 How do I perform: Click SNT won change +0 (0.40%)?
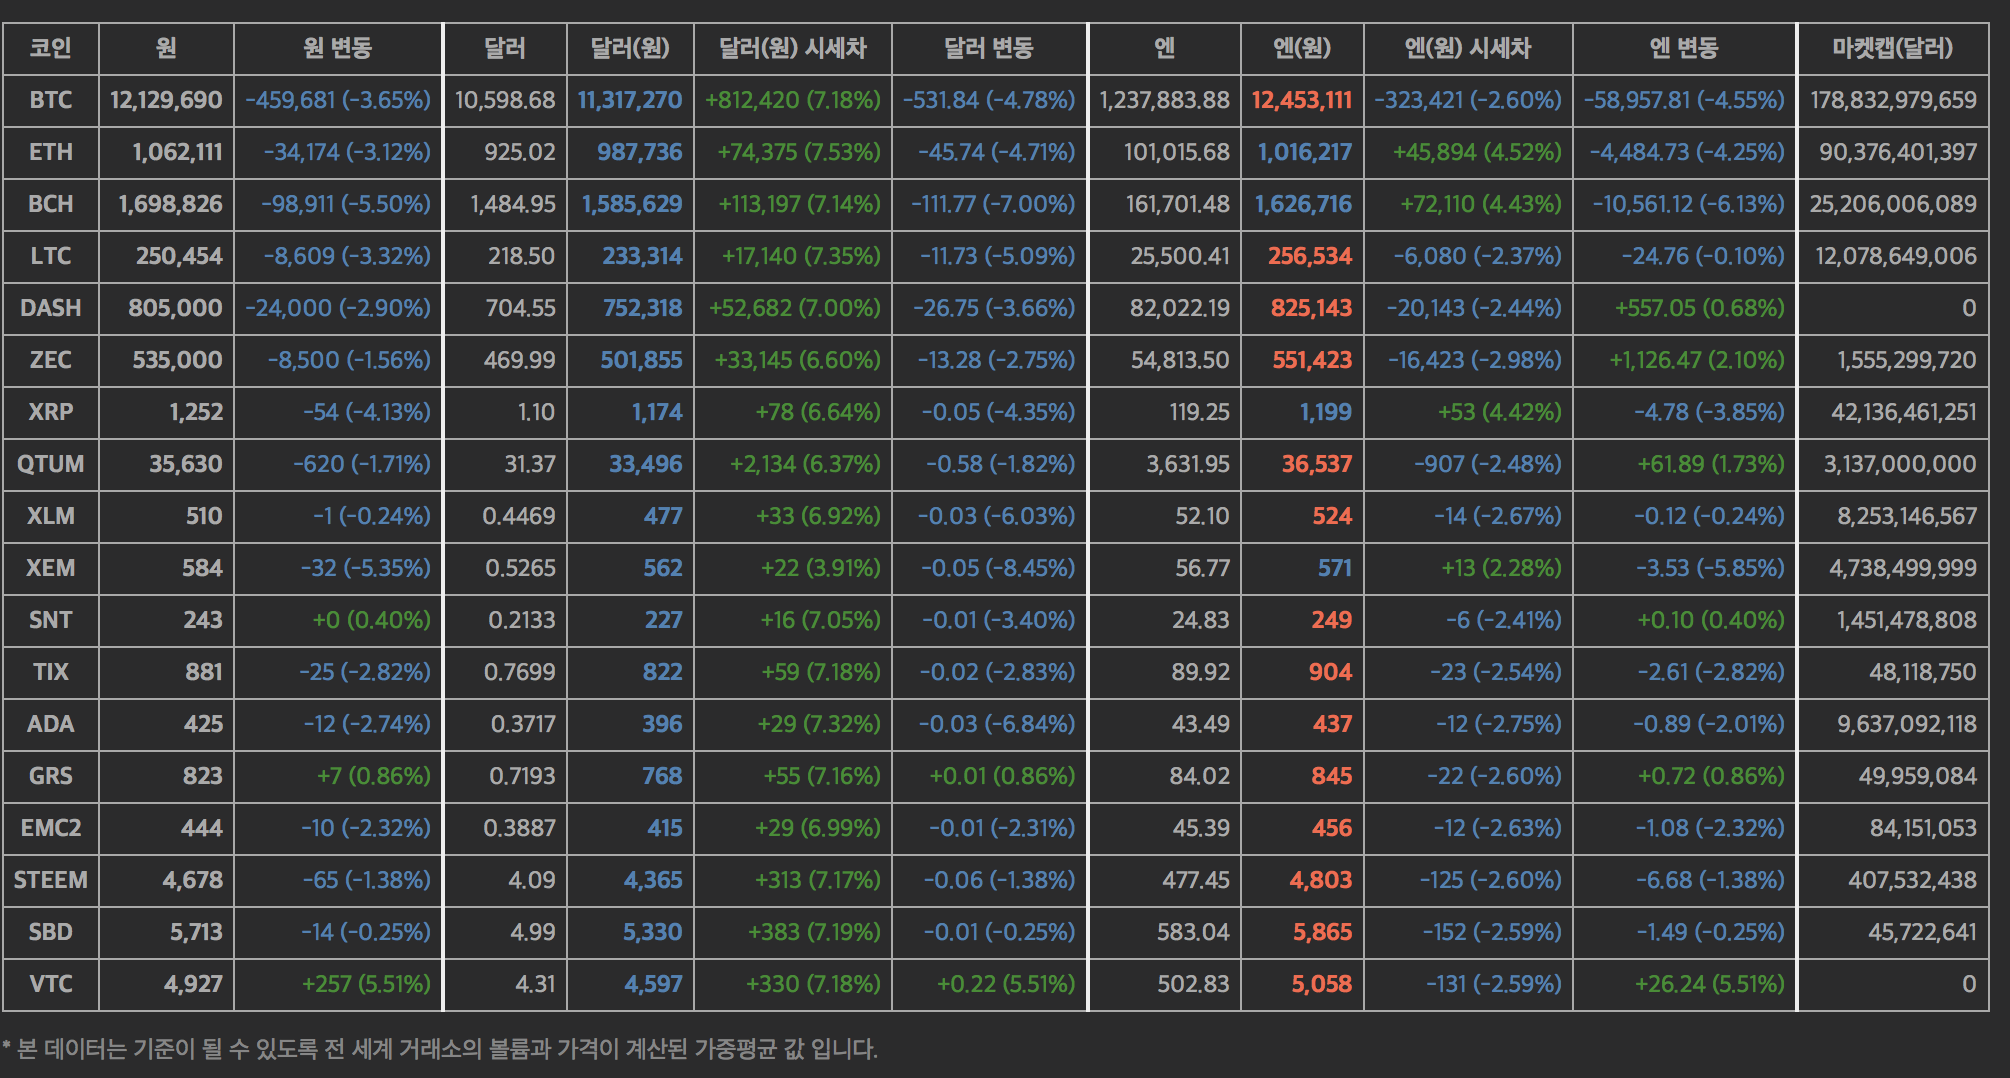tap(371, 620)
